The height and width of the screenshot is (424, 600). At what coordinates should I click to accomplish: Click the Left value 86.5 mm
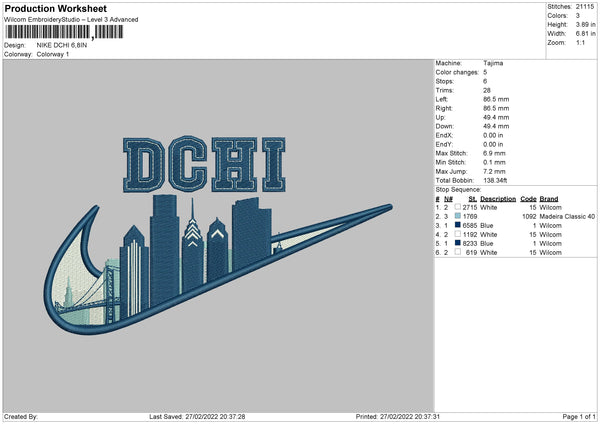coord(496,99)
